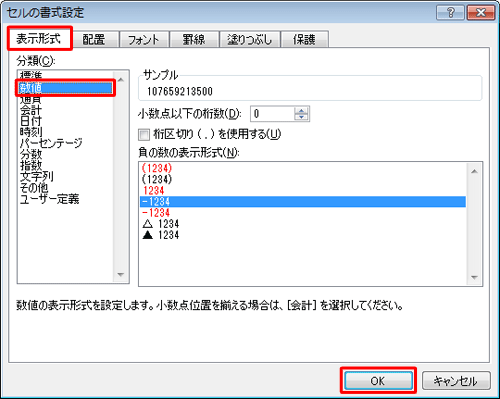Viewport: 500px width, 399px height.
Task: Open help with the question mark button
Action: click(450, 13)
